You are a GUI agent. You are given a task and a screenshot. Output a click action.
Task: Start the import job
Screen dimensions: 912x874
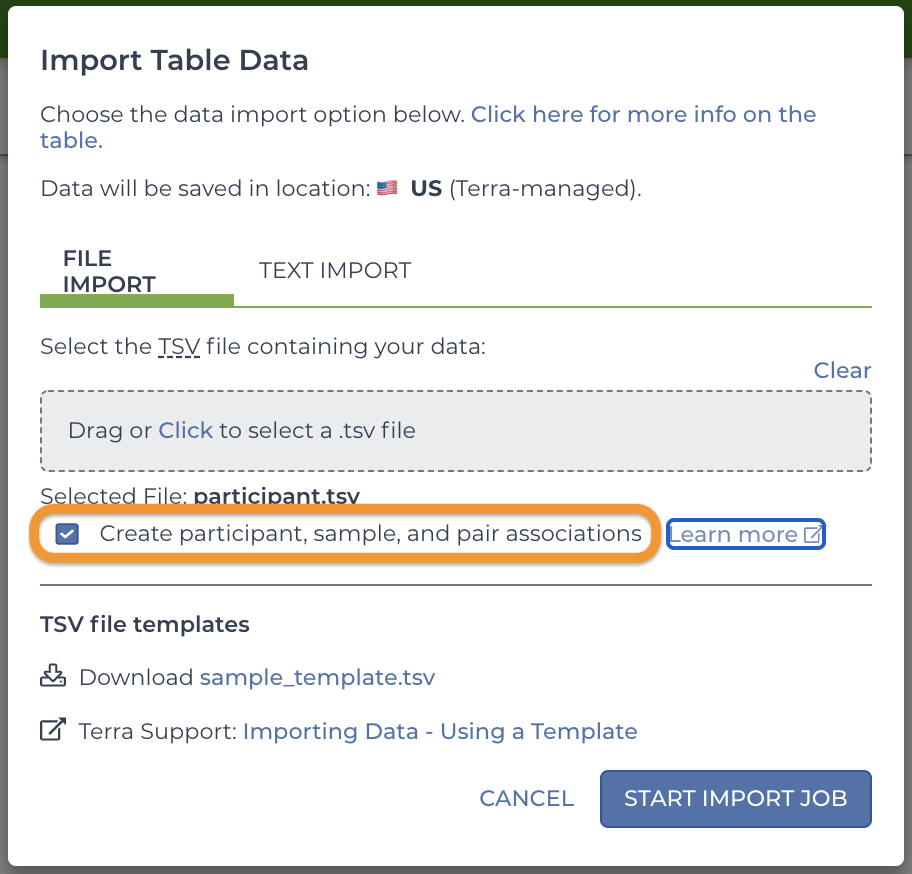click(x=736, y=798)
